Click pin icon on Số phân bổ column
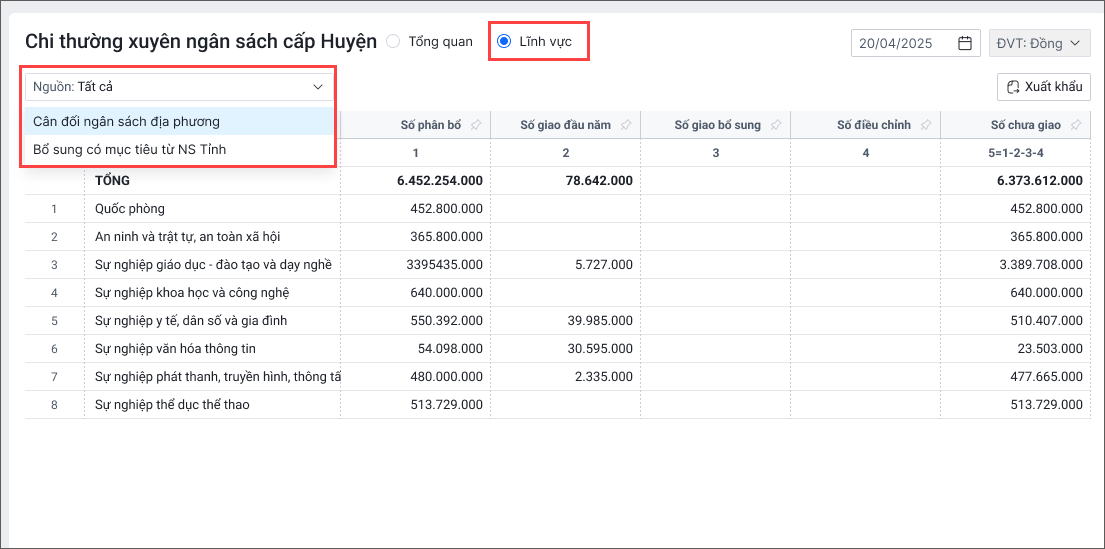 pos(475,125)
